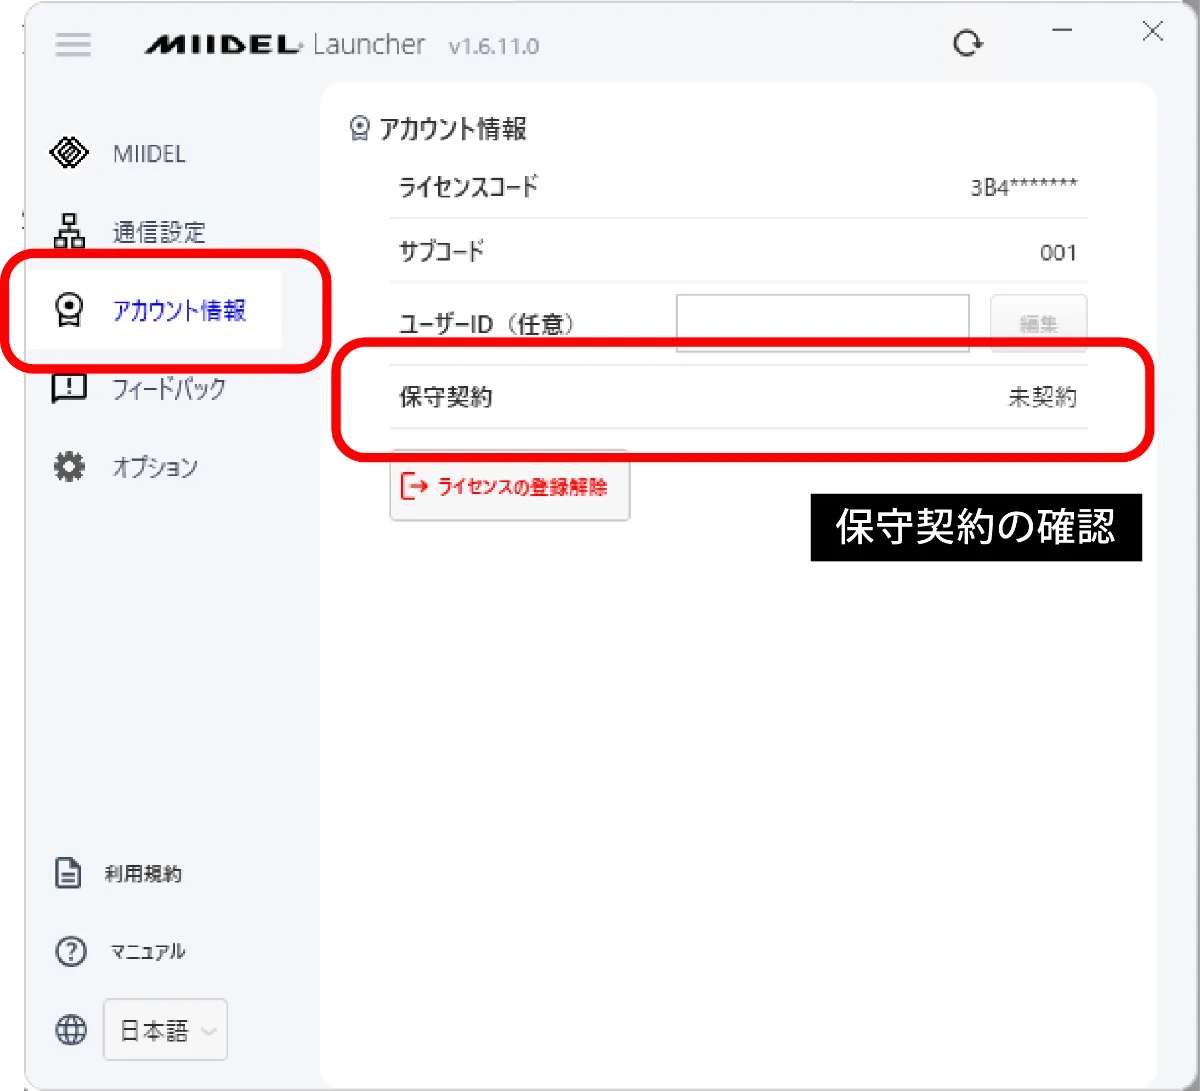The width and height of the screenshot is (1200, 1091).
Task: Click the サブコード label
Action: click(x=441, y=251)
